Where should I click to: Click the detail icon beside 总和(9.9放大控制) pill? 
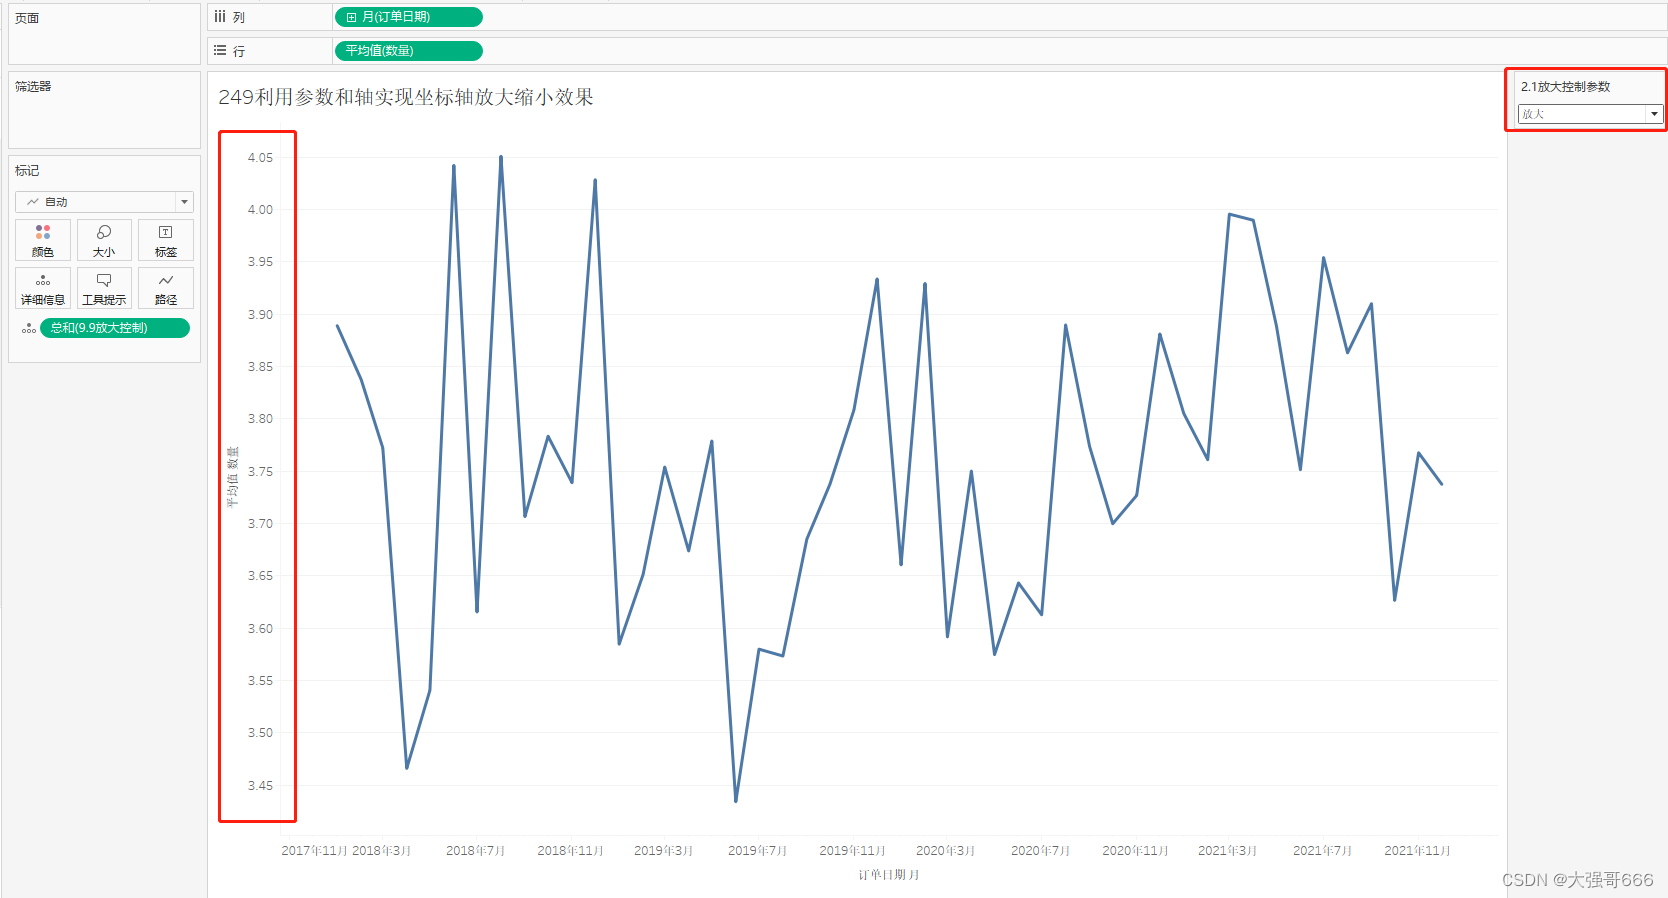[29, 328]
